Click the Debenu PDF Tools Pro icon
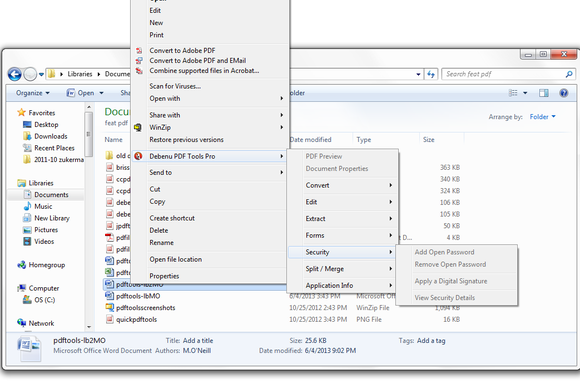 [138, 156]
